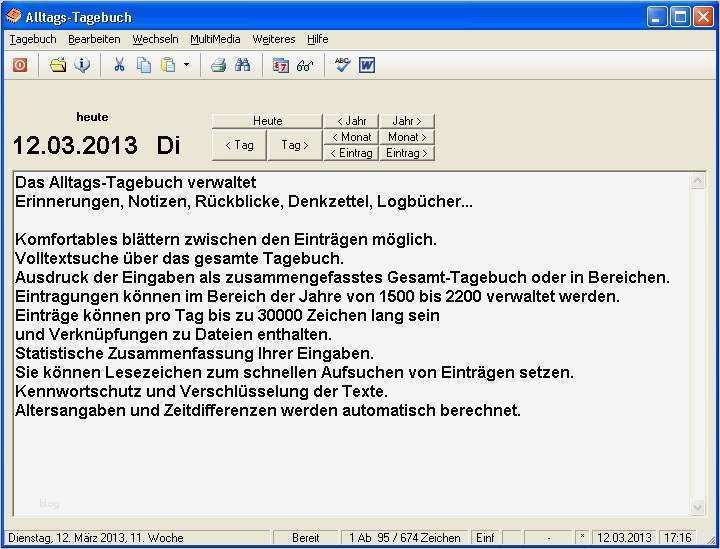Go to next day with Tag >
This screenshot has width=720, height=549.
[x=295, y=145]
